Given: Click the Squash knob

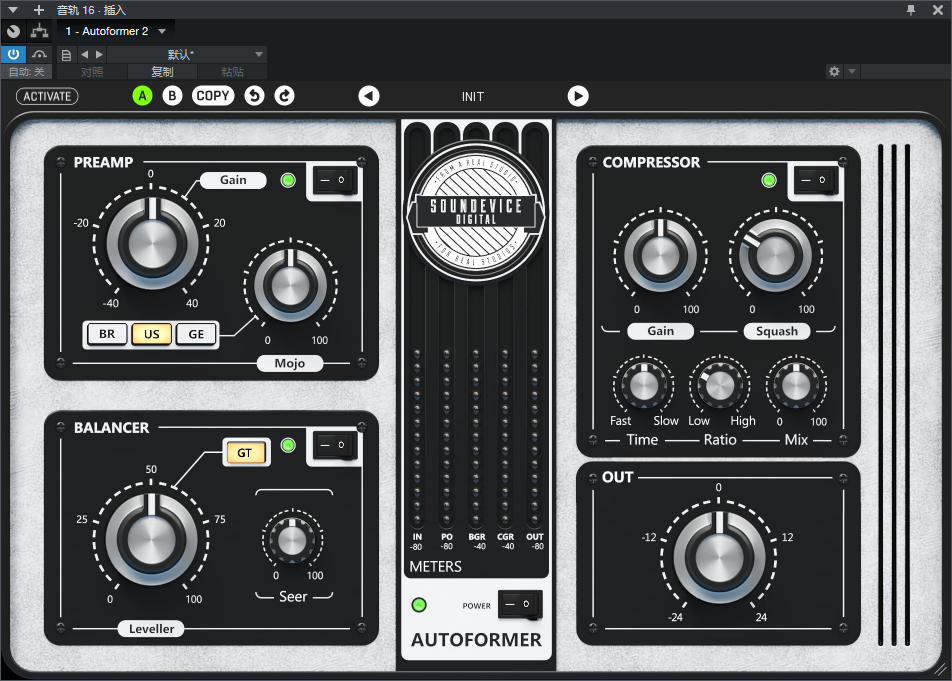Looking at the screenshot, I should (x=775, y=256).
